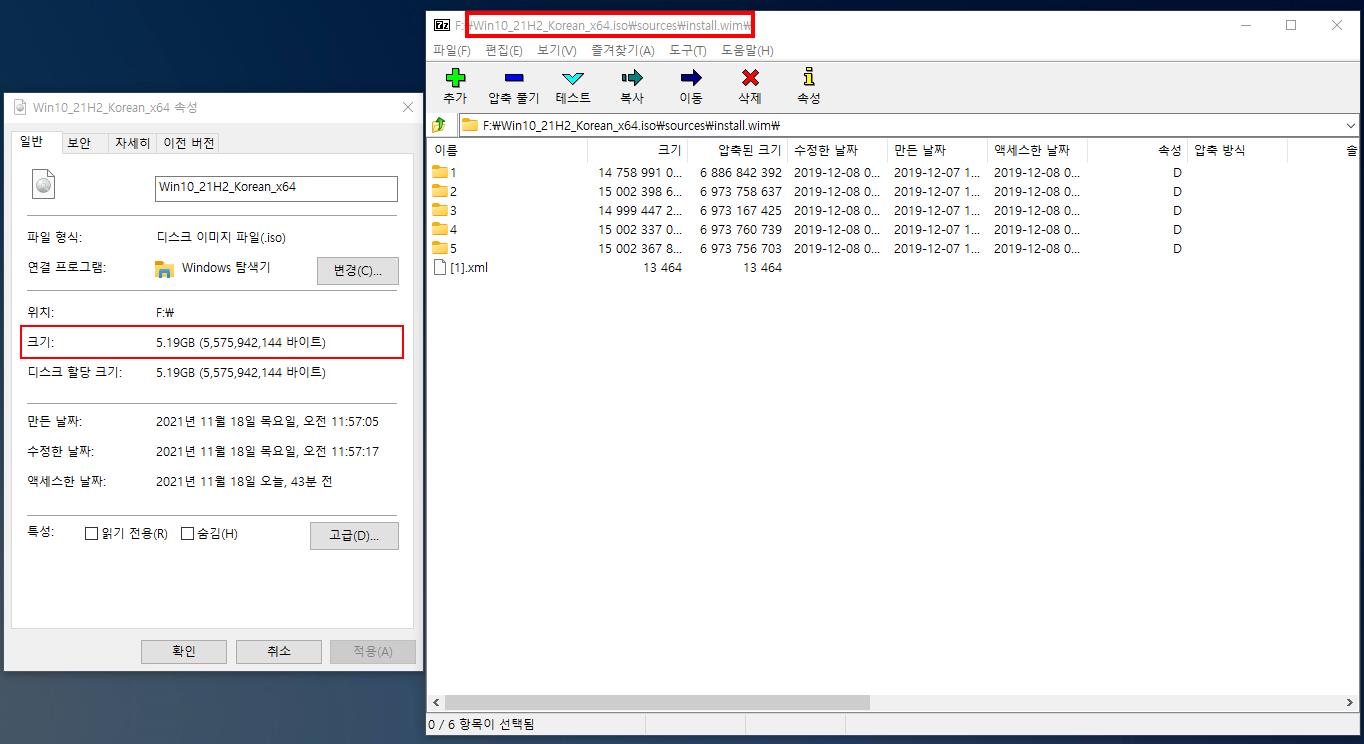Click the 0 / 6 항목이 선택됨 status text
Screen dimensions: 1364x744
click(x=481, y=724)
